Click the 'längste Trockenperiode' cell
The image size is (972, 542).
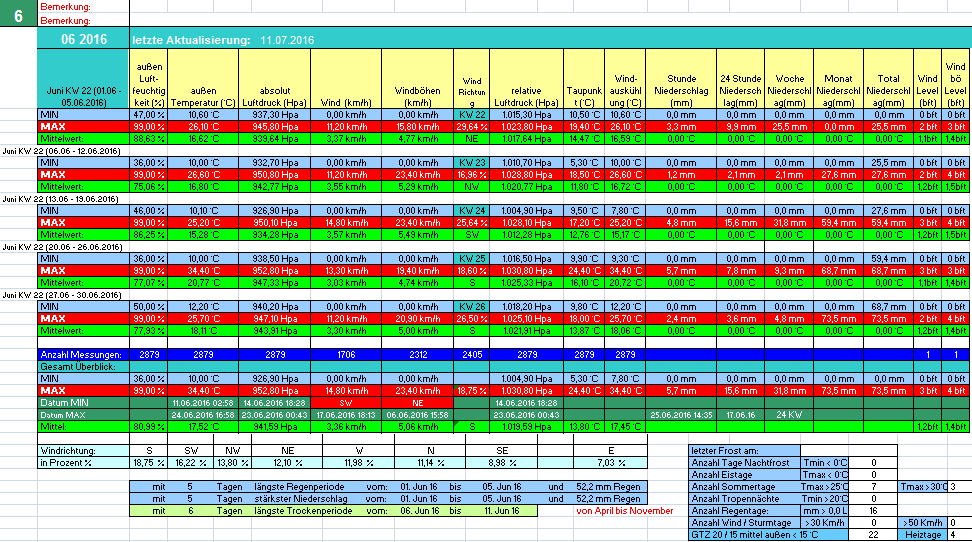[303, 511]
